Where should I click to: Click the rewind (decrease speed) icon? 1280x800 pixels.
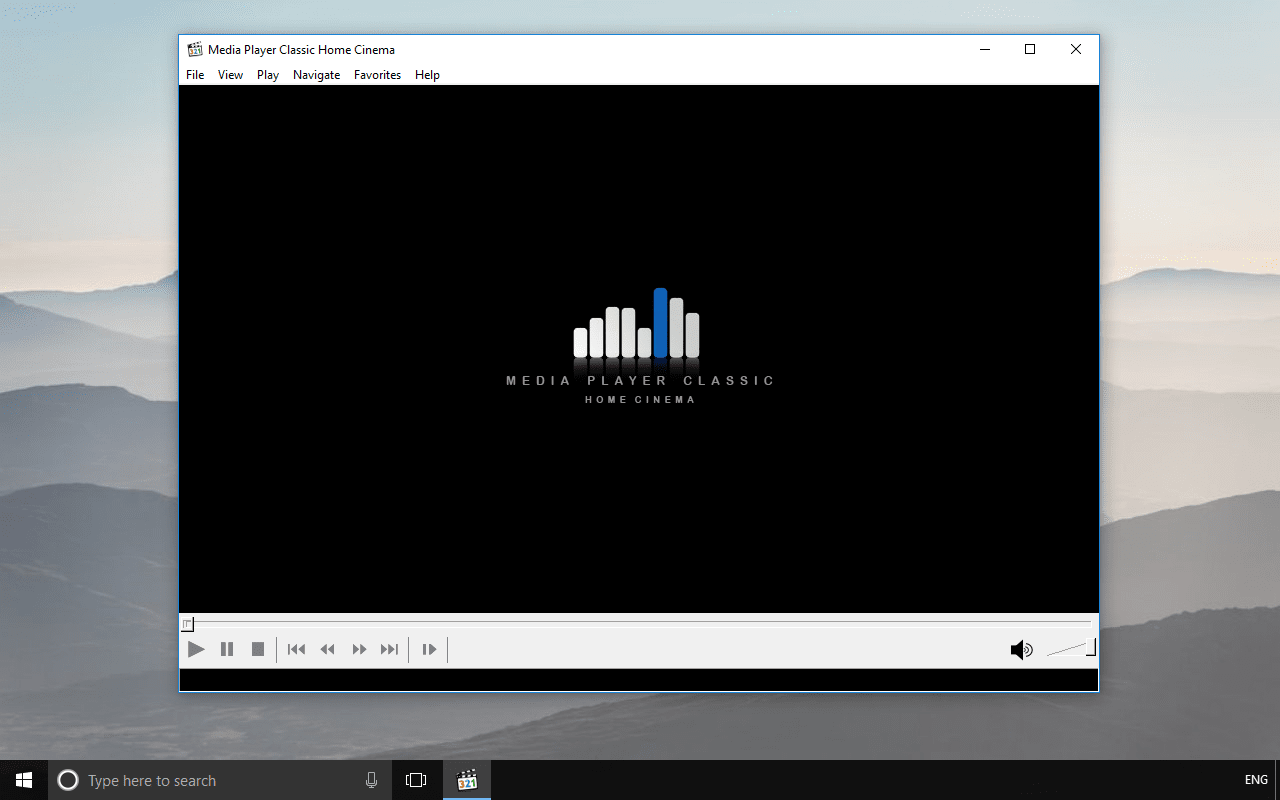click(x=327, y=650)
